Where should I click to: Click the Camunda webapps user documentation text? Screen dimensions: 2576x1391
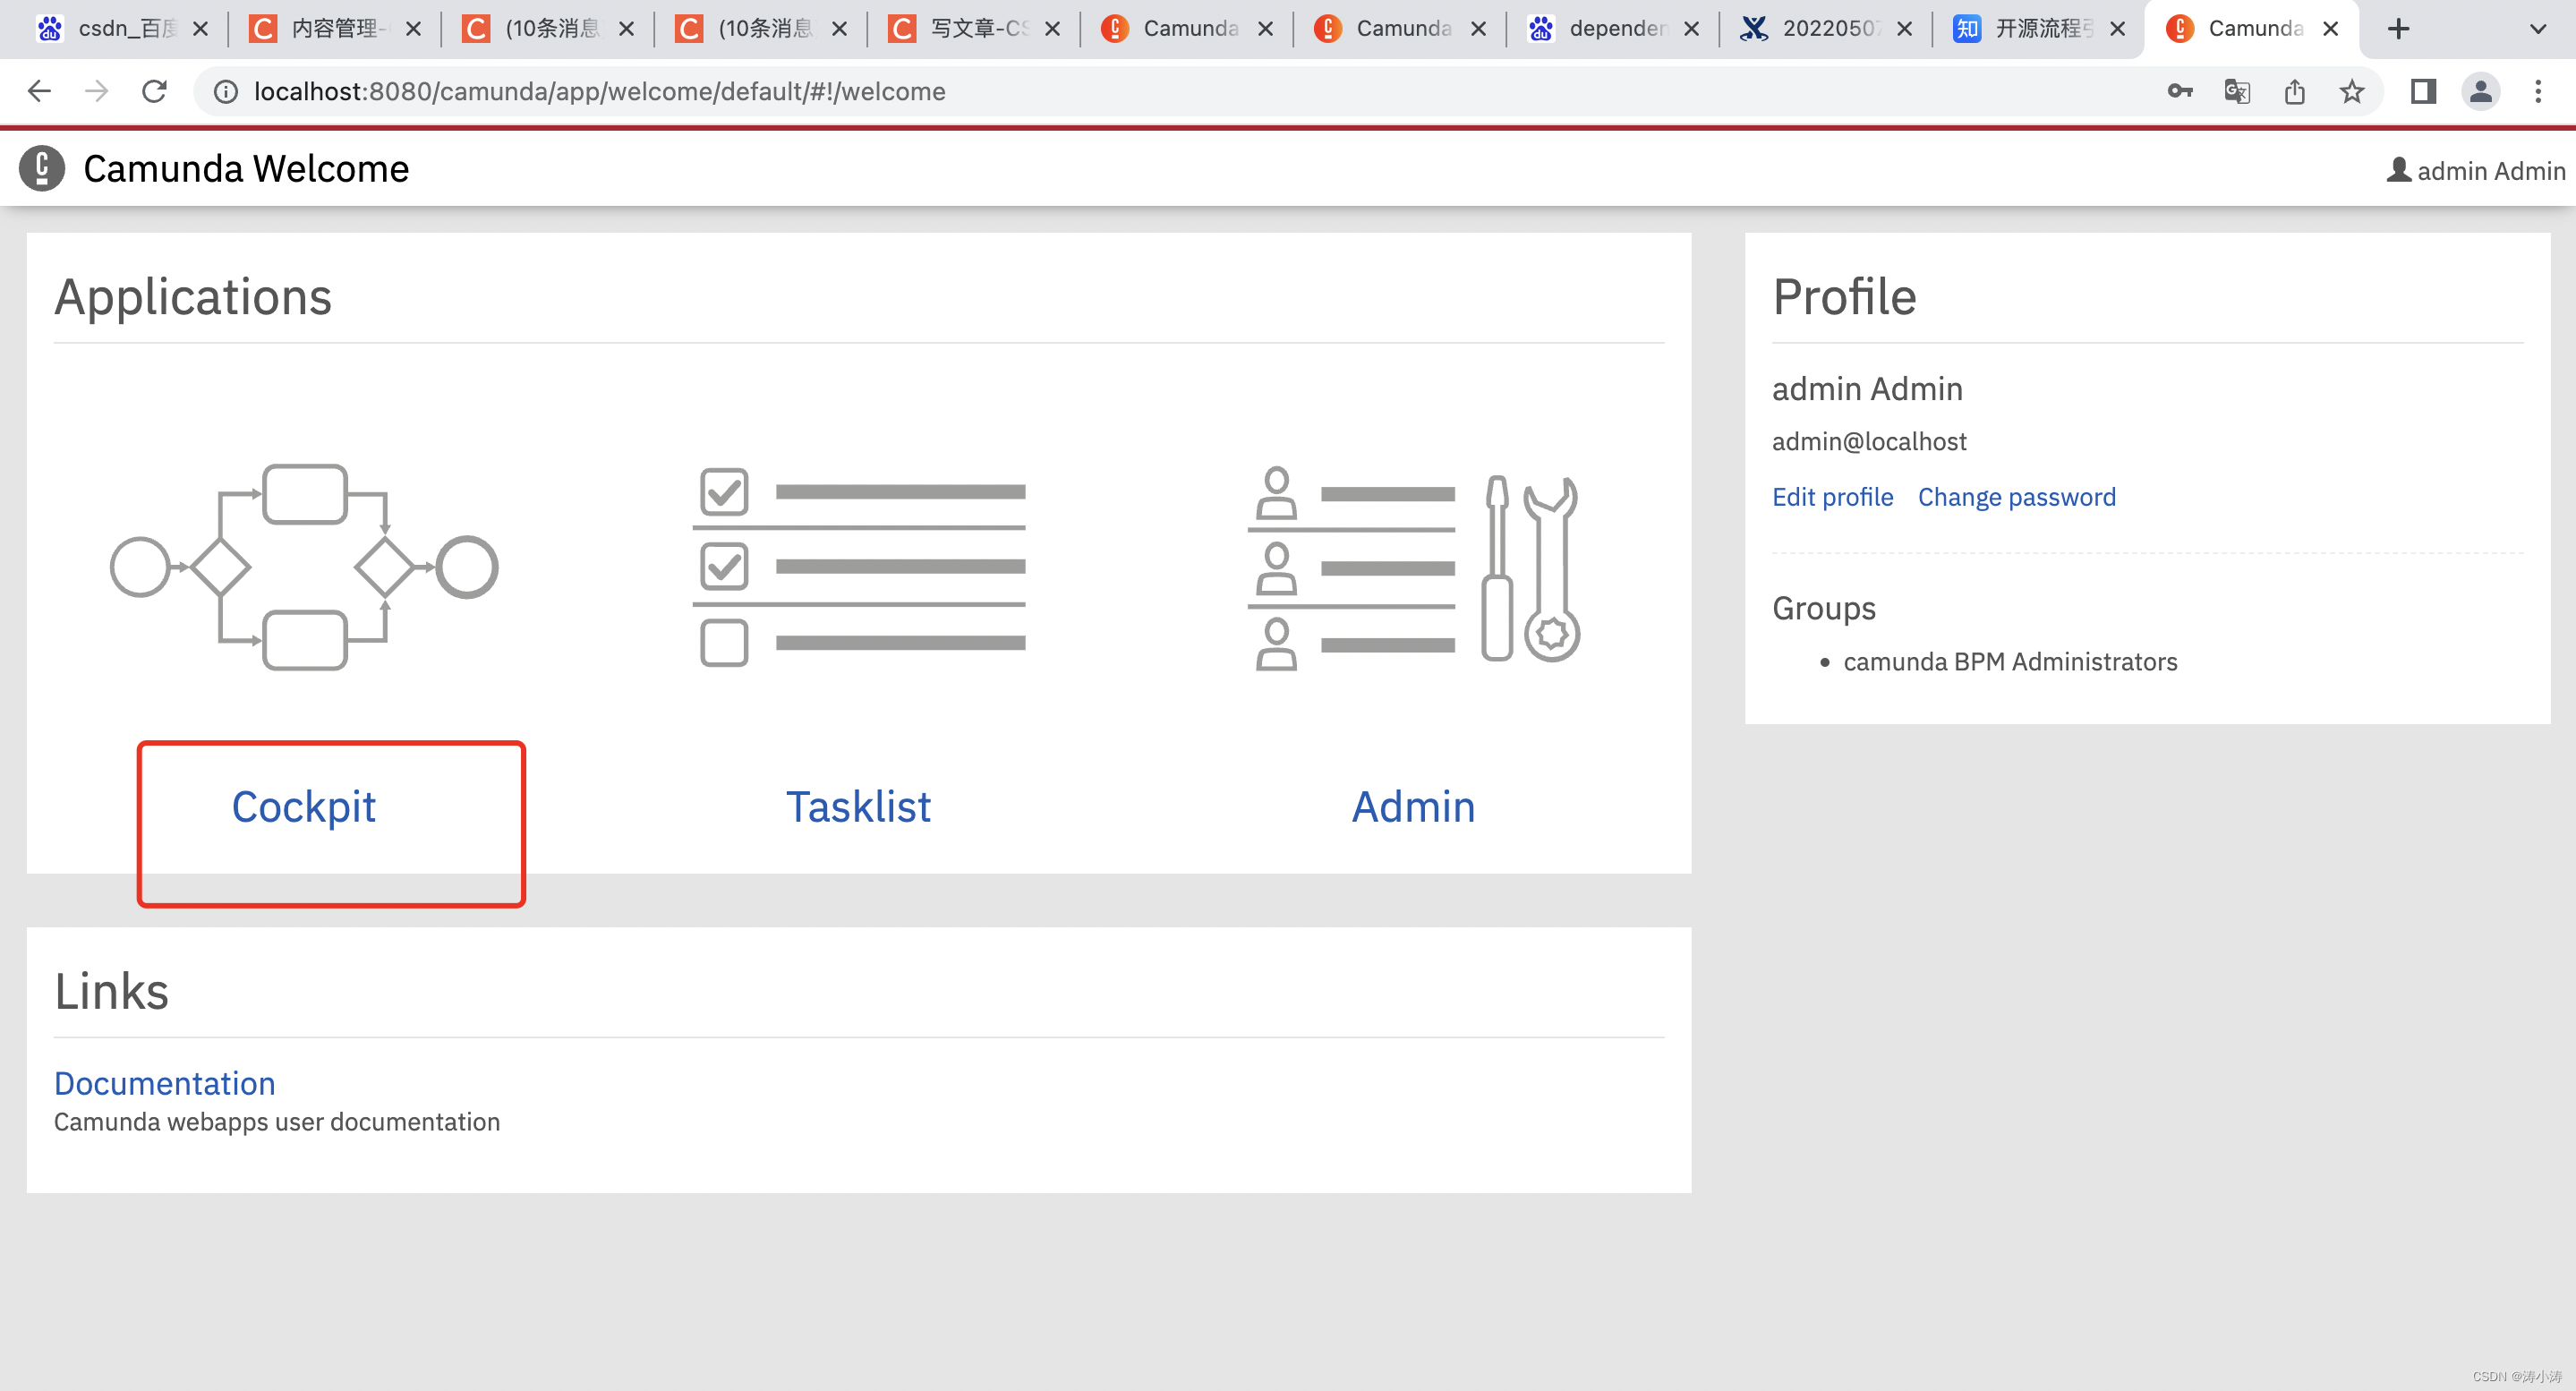click(277, 1122)
